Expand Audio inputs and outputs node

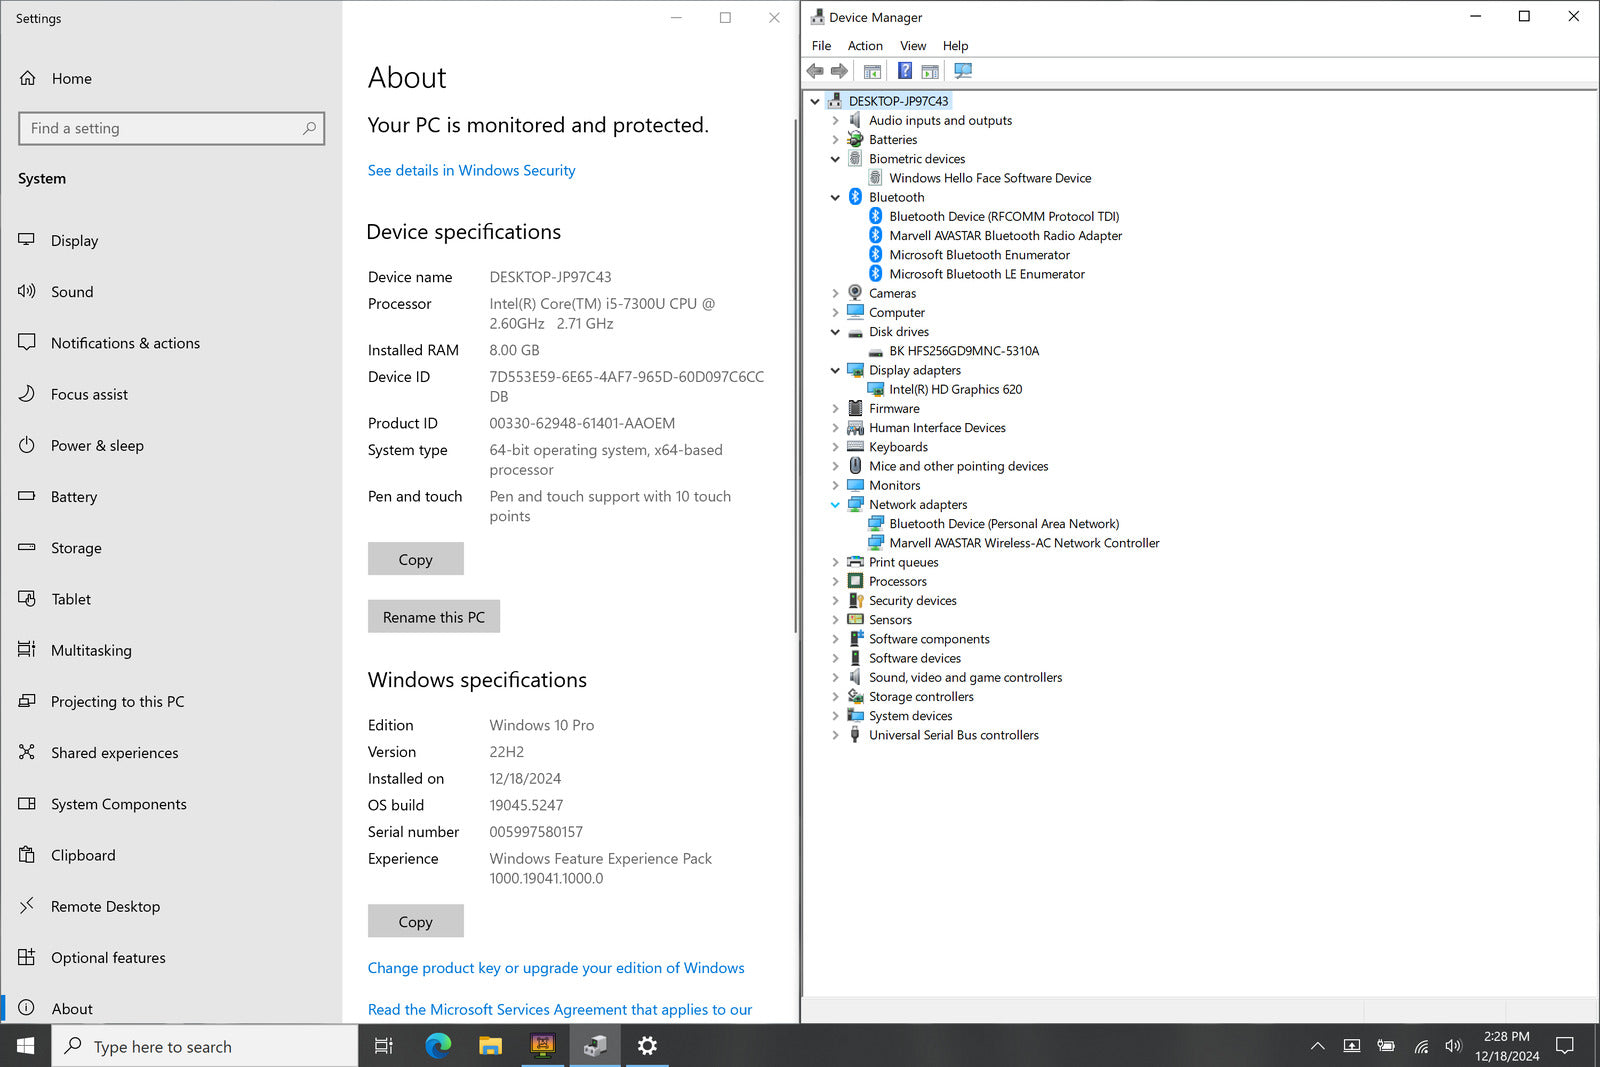[835, 120]
